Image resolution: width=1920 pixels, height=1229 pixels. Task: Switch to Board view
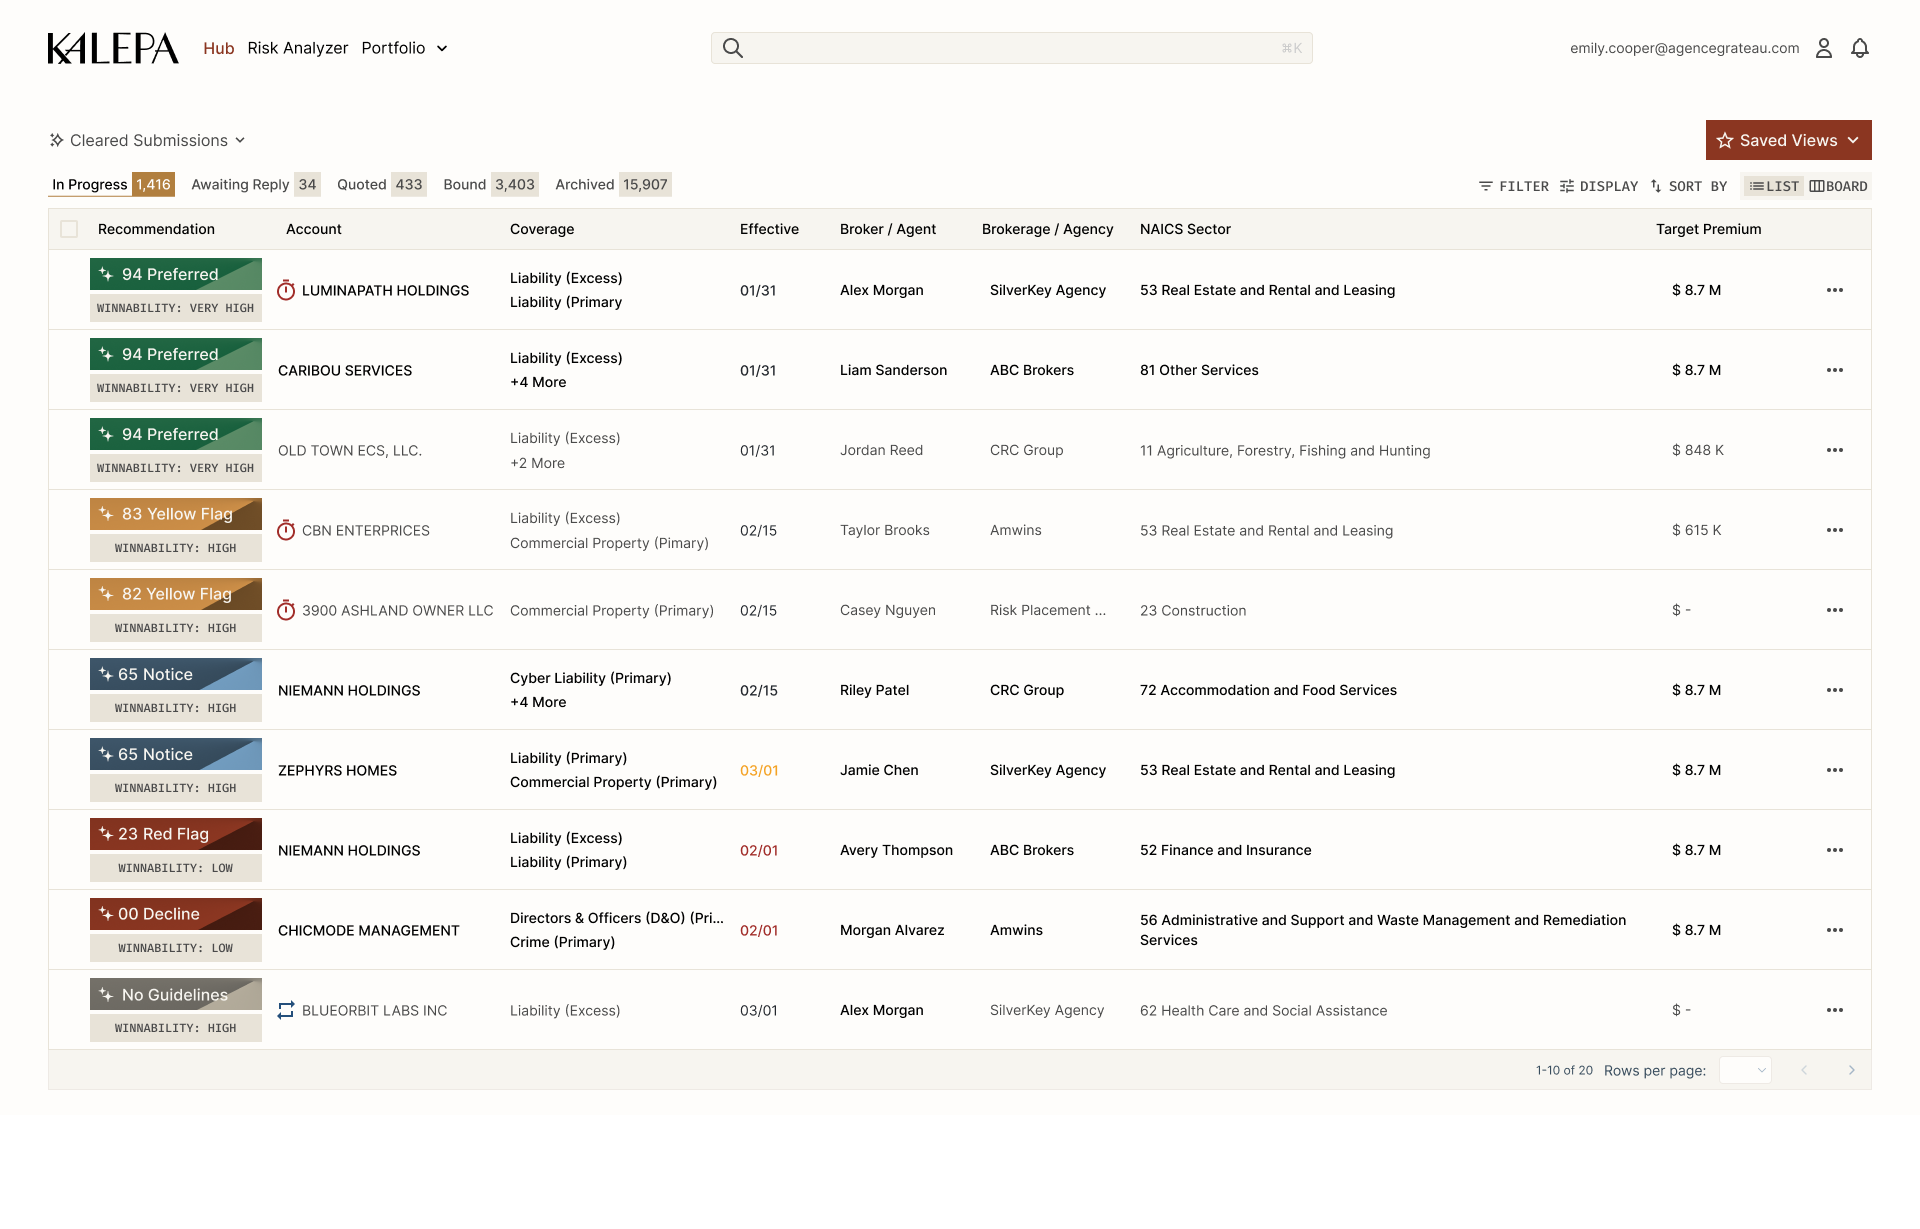click(1838, 186)
